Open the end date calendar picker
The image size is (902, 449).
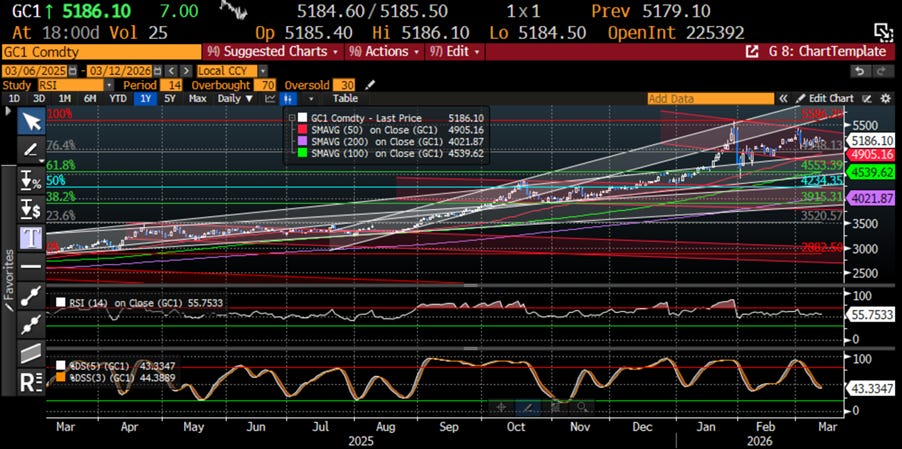point(157,71)
